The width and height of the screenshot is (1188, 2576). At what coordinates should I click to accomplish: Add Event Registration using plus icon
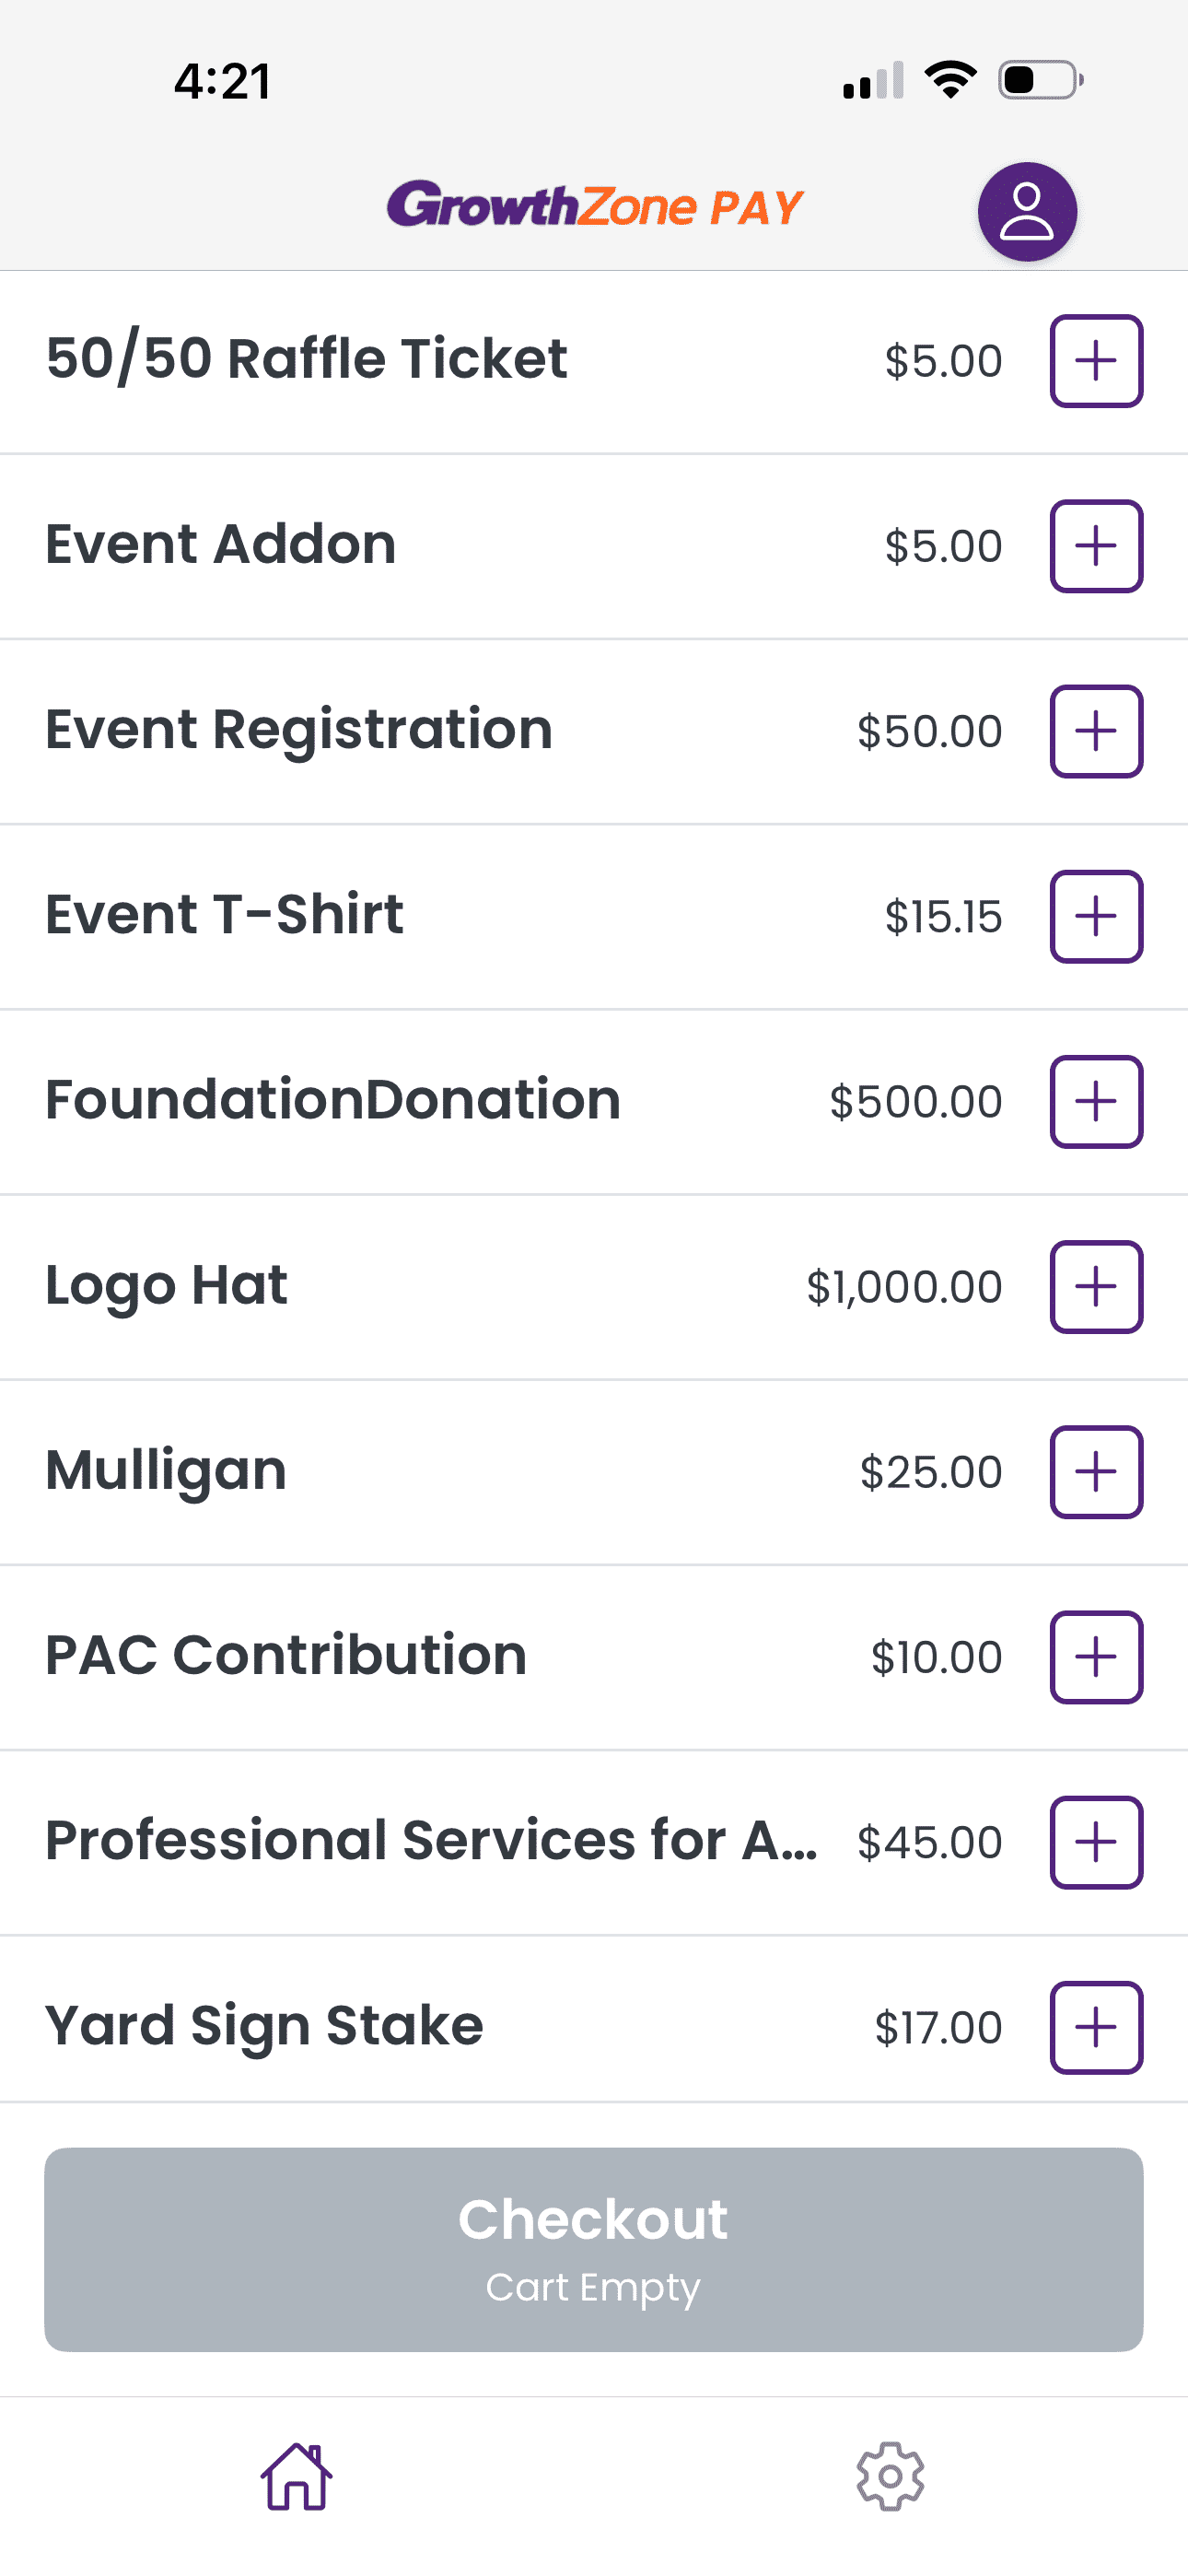coord(1096,731)
